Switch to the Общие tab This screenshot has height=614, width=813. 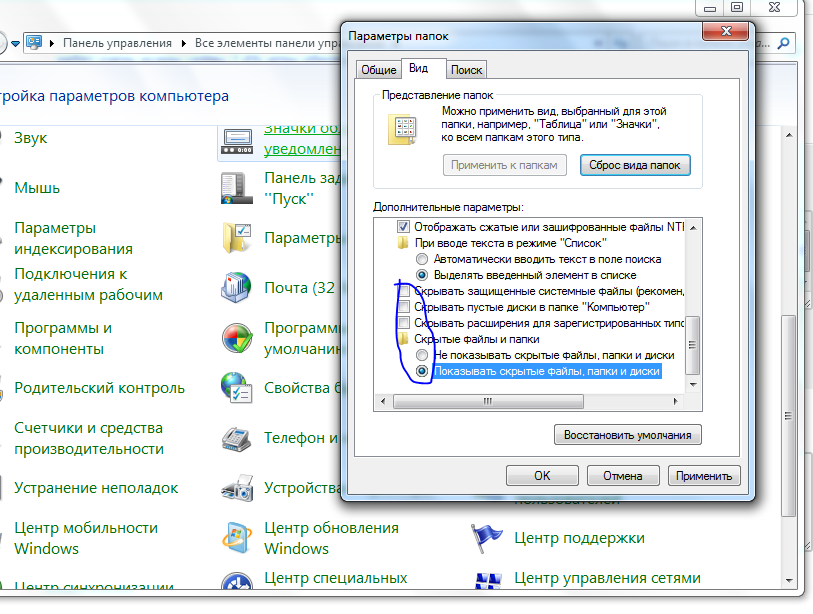[x=379, y=70]
